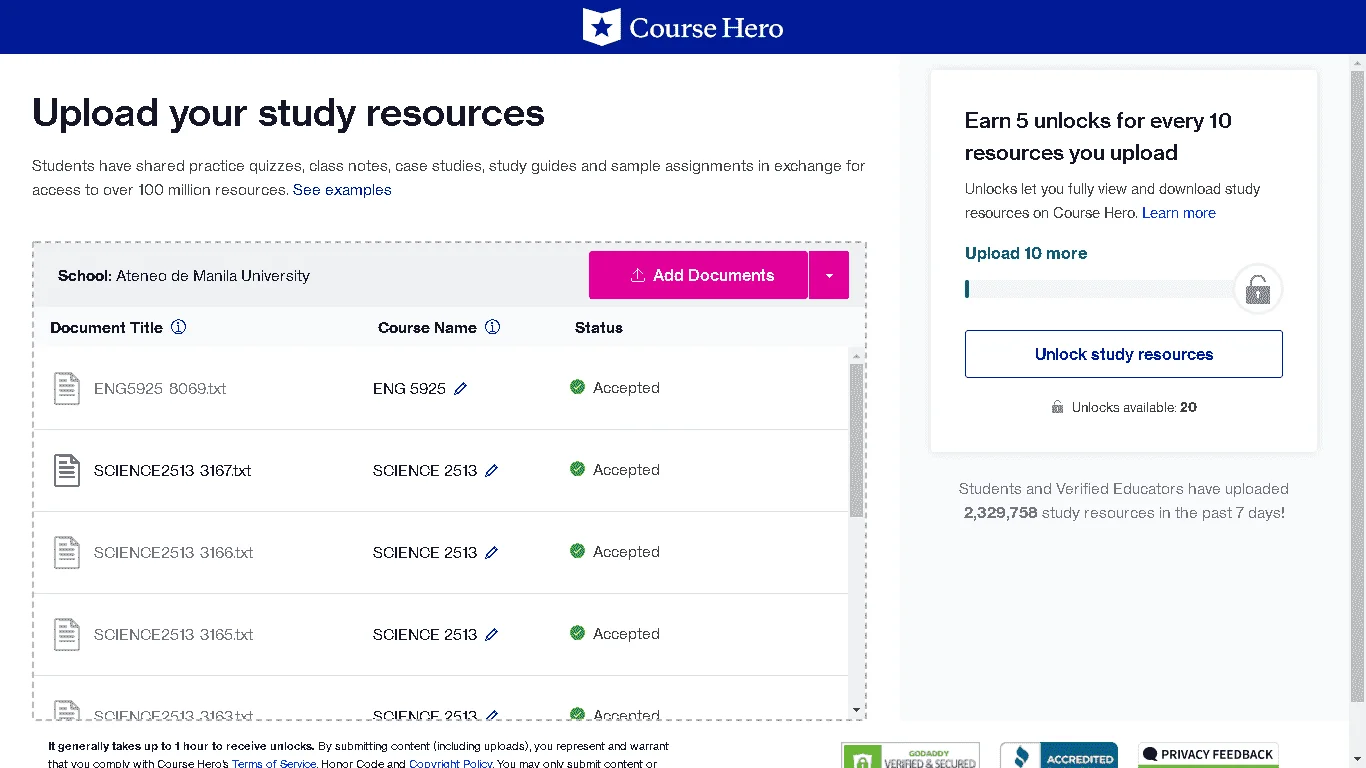Edit course name for SCIENCE2513 3166.txt
Image resolution: width=1366 pixels, height=768 pixels.
point(492,552)
